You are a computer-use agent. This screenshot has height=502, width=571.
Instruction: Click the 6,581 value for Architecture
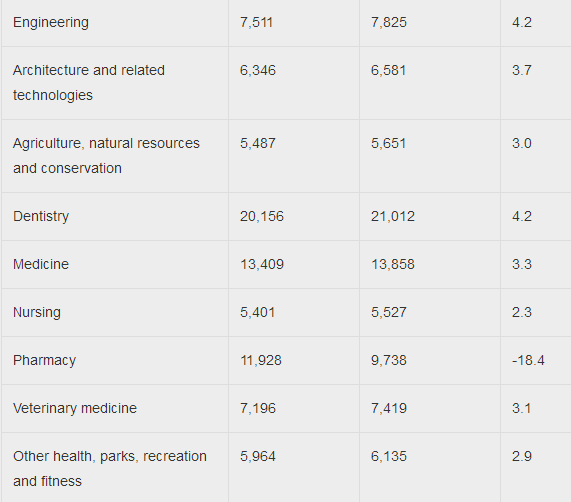tap(388, 70)
